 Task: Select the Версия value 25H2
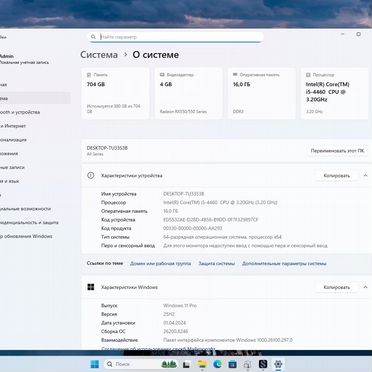click(x=169, y=314)
